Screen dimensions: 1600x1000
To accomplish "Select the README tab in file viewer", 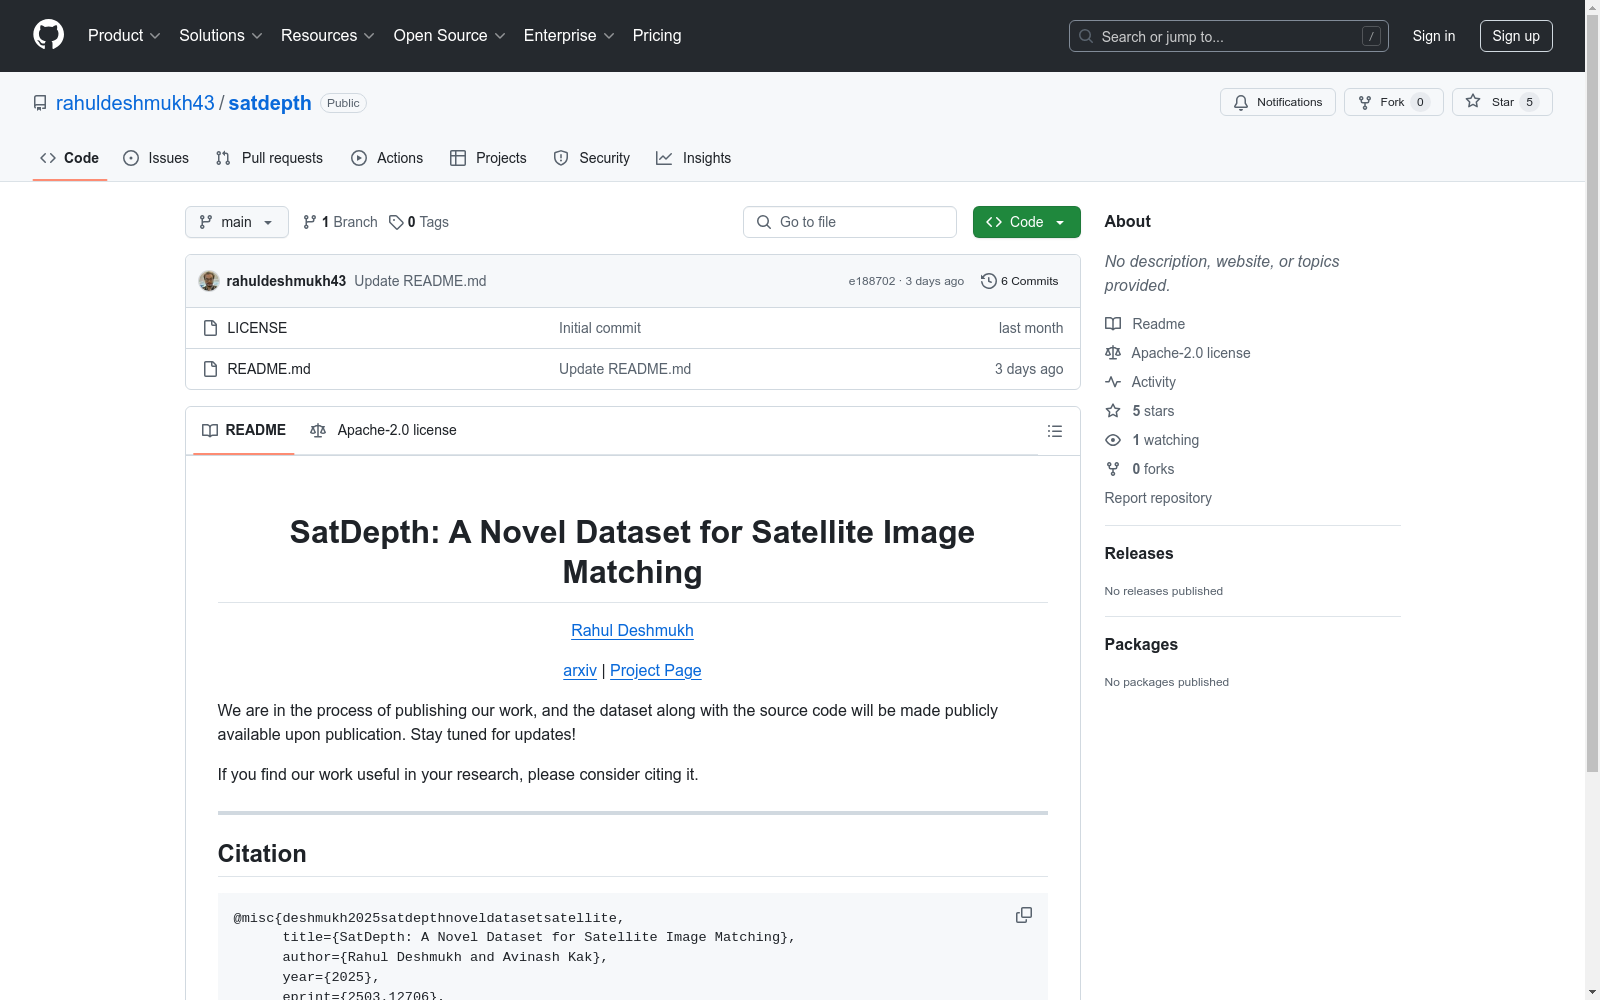I will coord(244,430).
